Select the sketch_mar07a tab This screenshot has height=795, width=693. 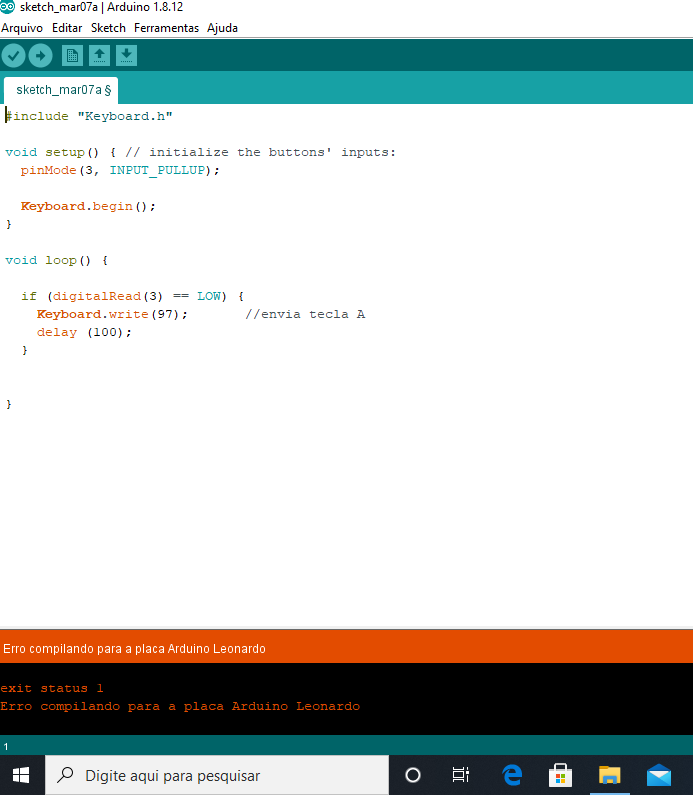click(x=61, y=90)
